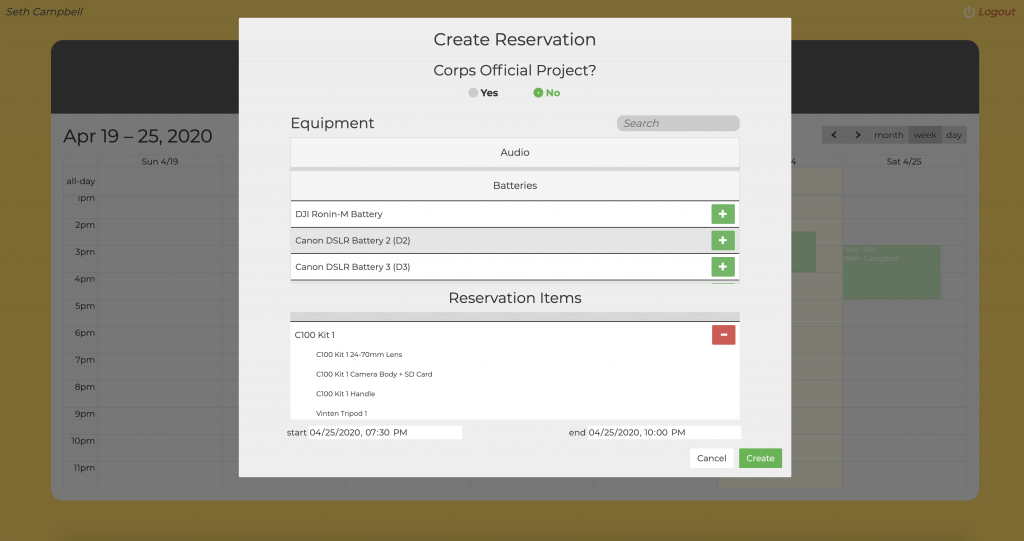Screen dimensions: 1024x541
Task: Switch calendar to week view
Action: click(x=925, y=135)
